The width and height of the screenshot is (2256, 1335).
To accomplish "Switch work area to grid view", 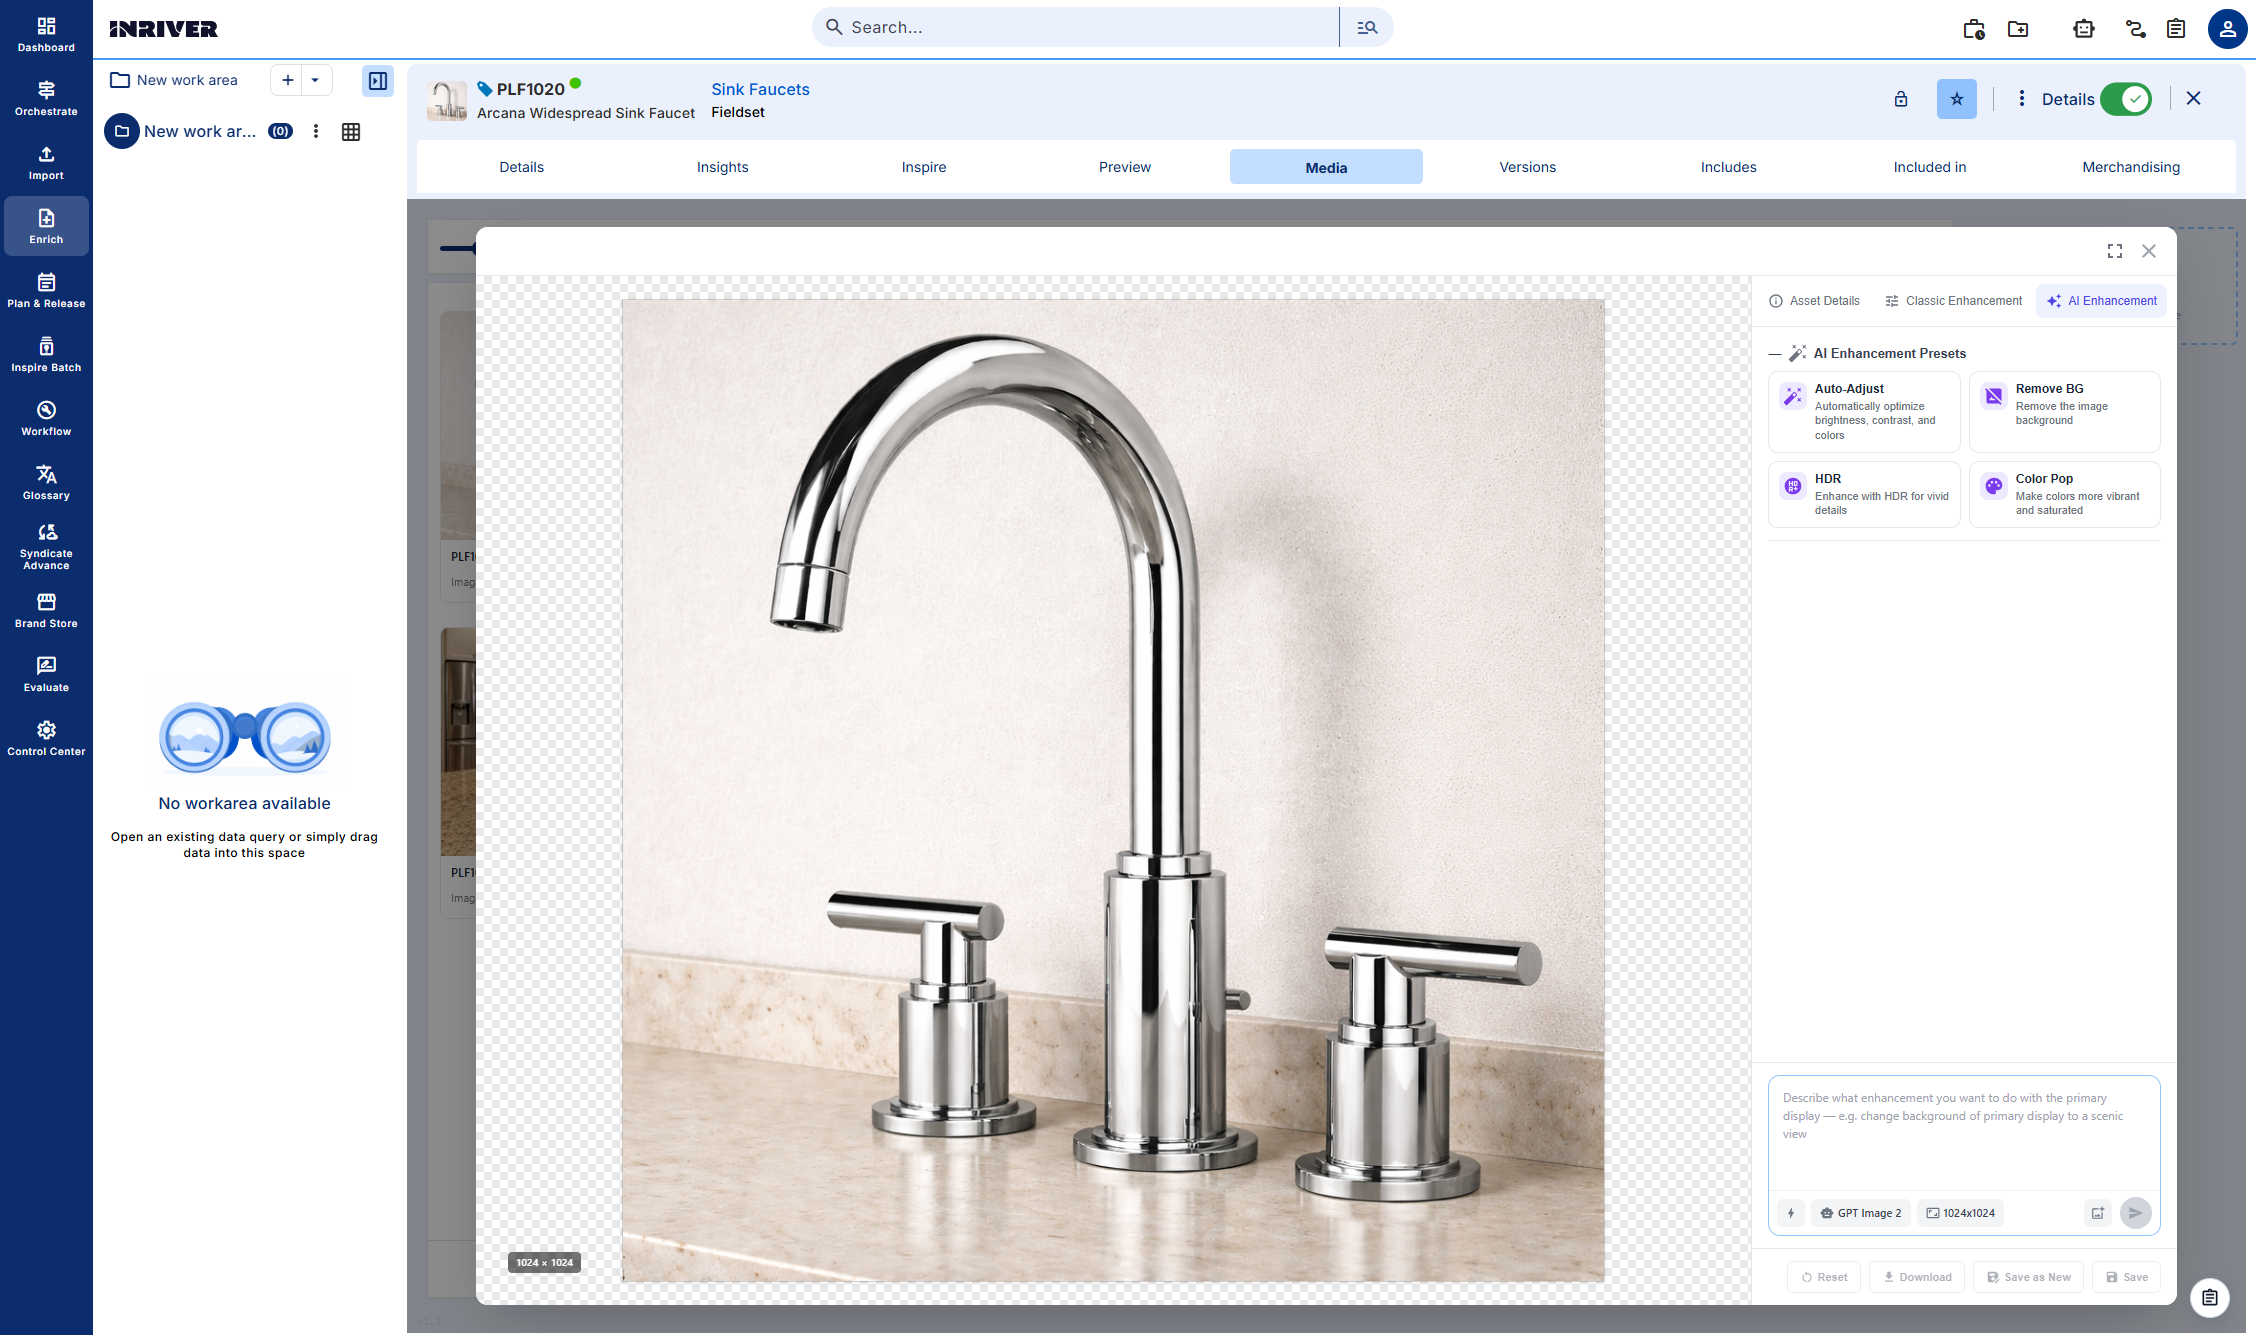I will tap(351, 132).
